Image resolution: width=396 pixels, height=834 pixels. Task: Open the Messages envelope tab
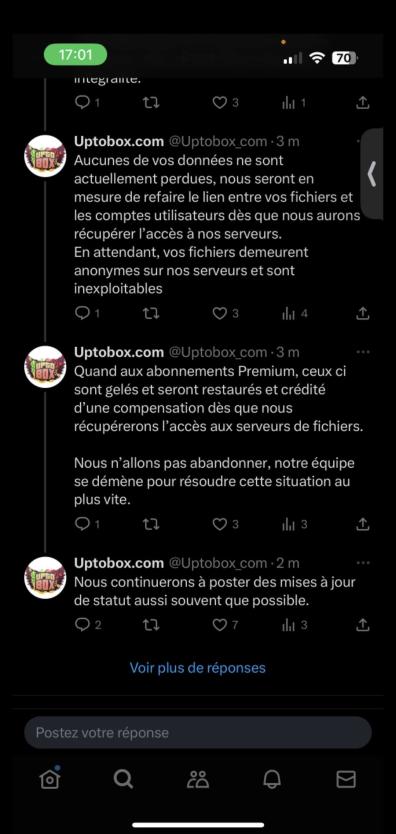[x=346, y=779]
